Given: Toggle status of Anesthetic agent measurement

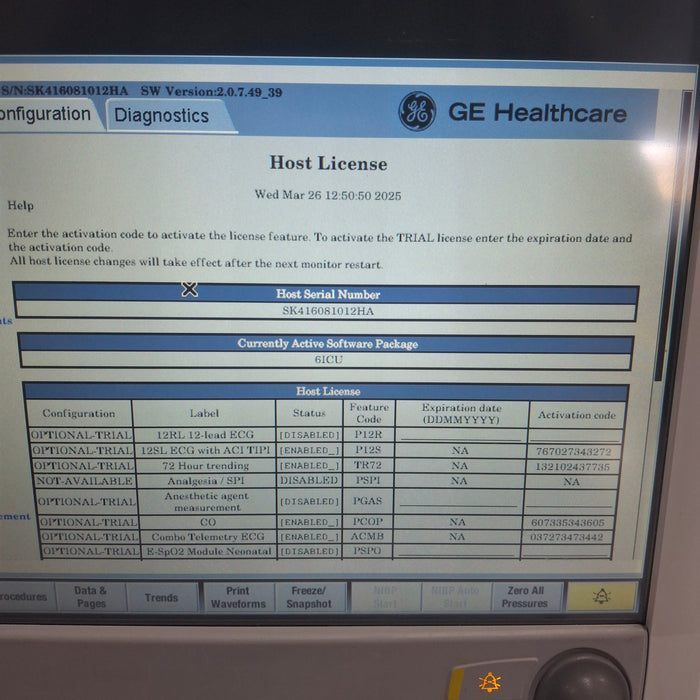Looking at the screenshot, I should coord(309,501).
